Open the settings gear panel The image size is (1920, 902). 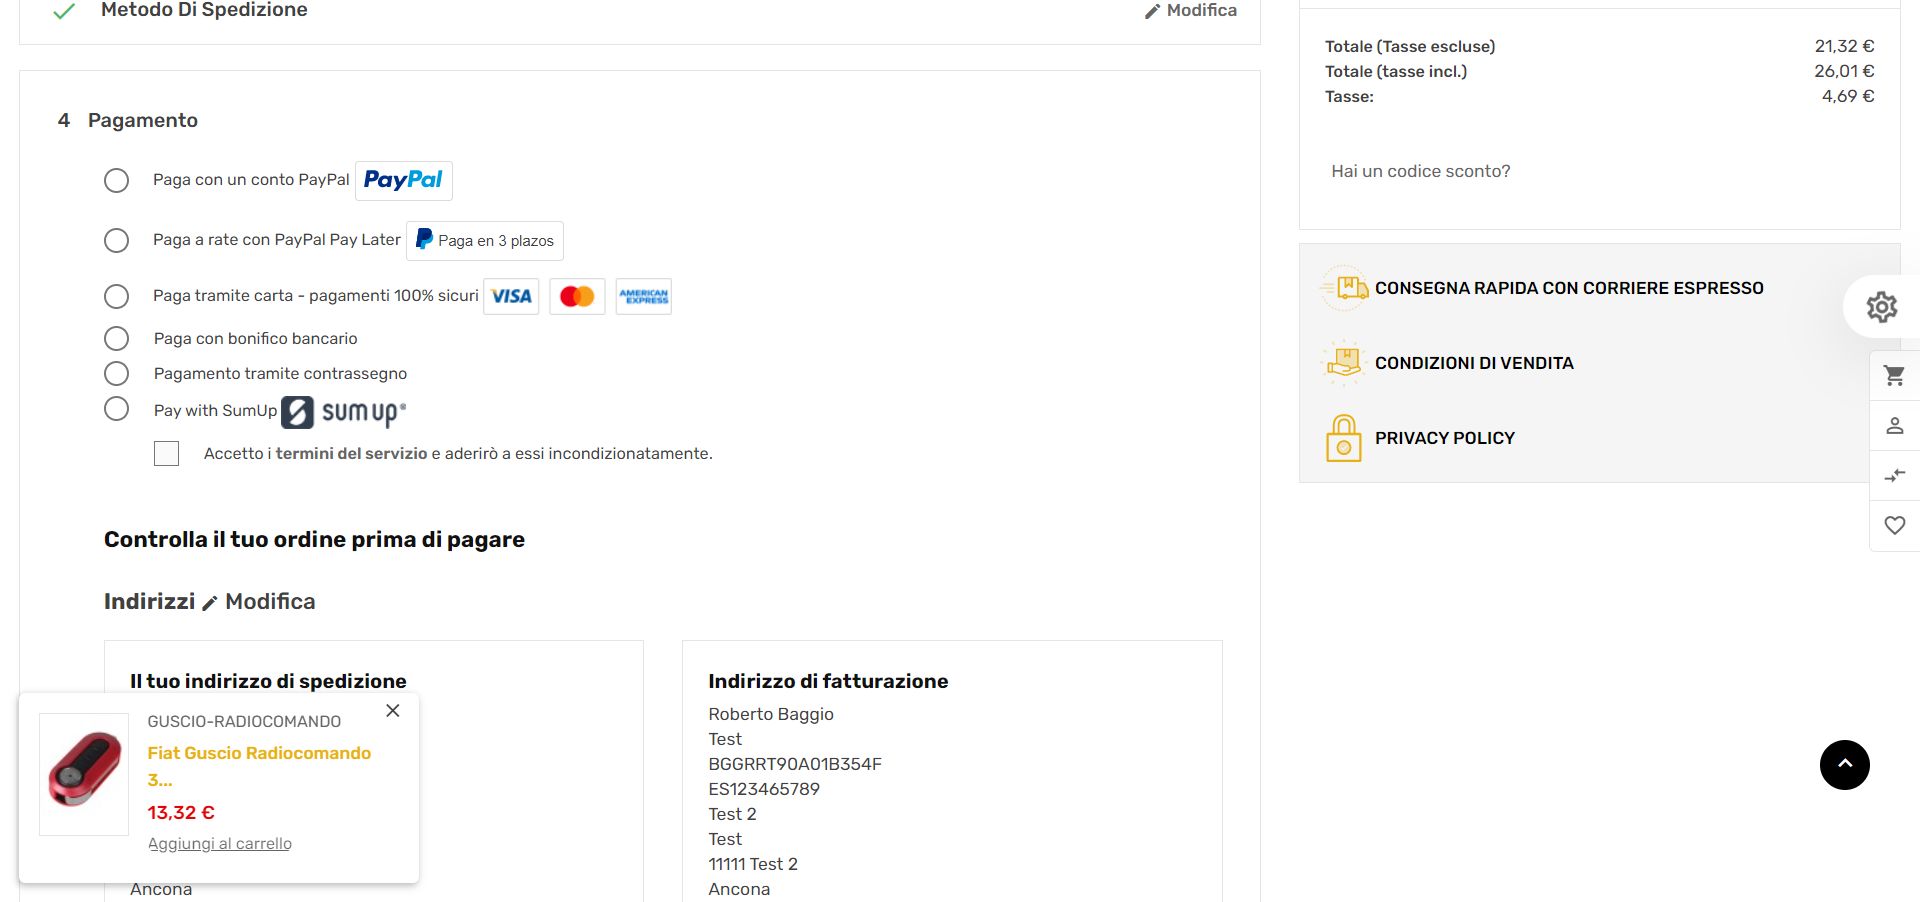[1881, 307]
